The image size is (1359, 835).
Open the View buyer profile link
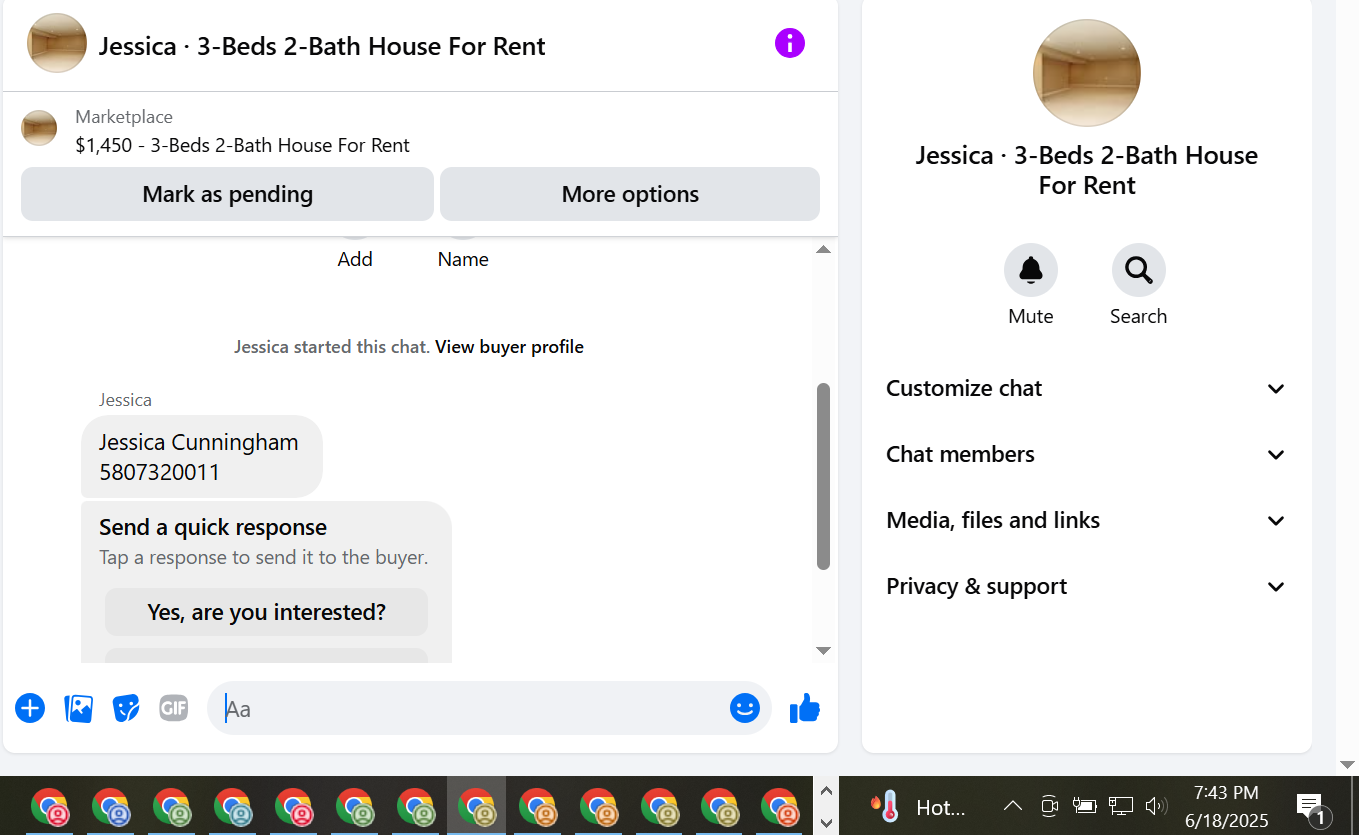(509, 347)
